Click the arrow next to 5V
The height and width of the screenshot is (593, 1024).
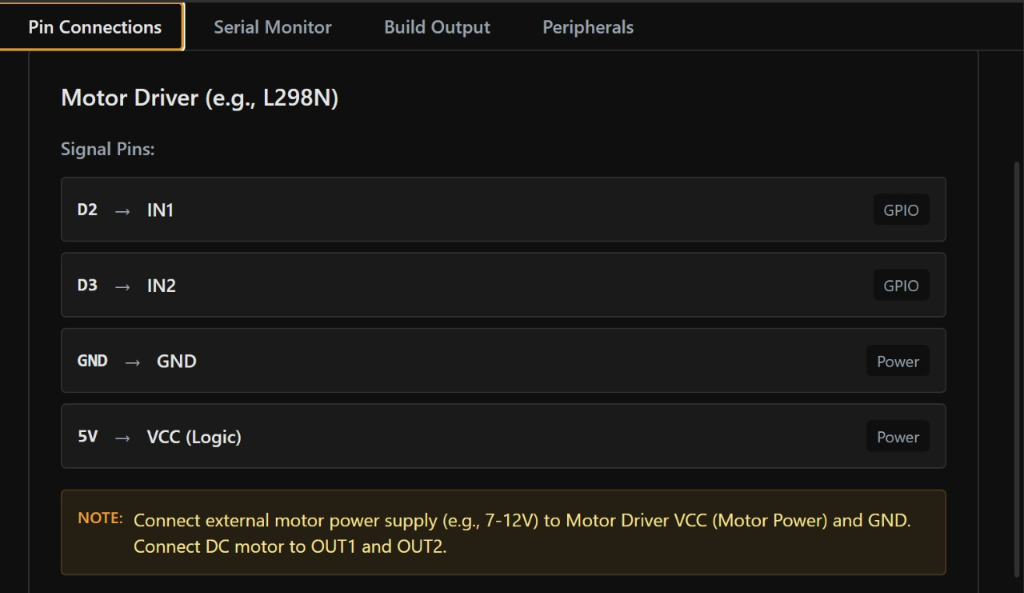coord(122,437)
